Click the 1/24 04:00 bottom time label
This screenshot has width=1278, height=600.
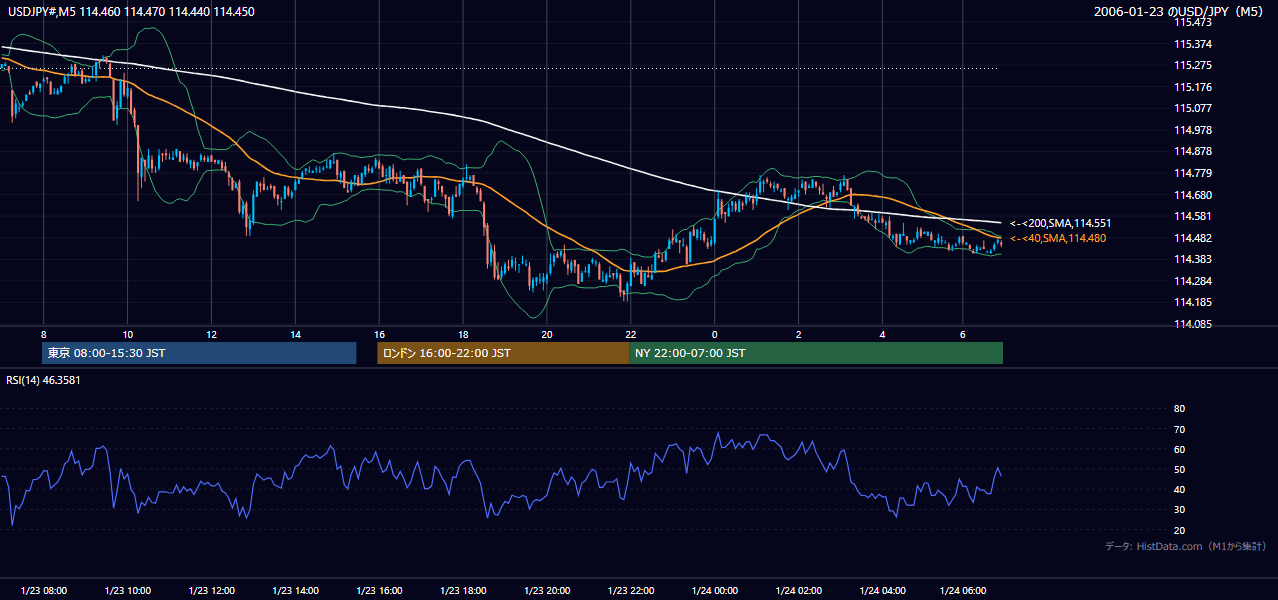point(882,590)
